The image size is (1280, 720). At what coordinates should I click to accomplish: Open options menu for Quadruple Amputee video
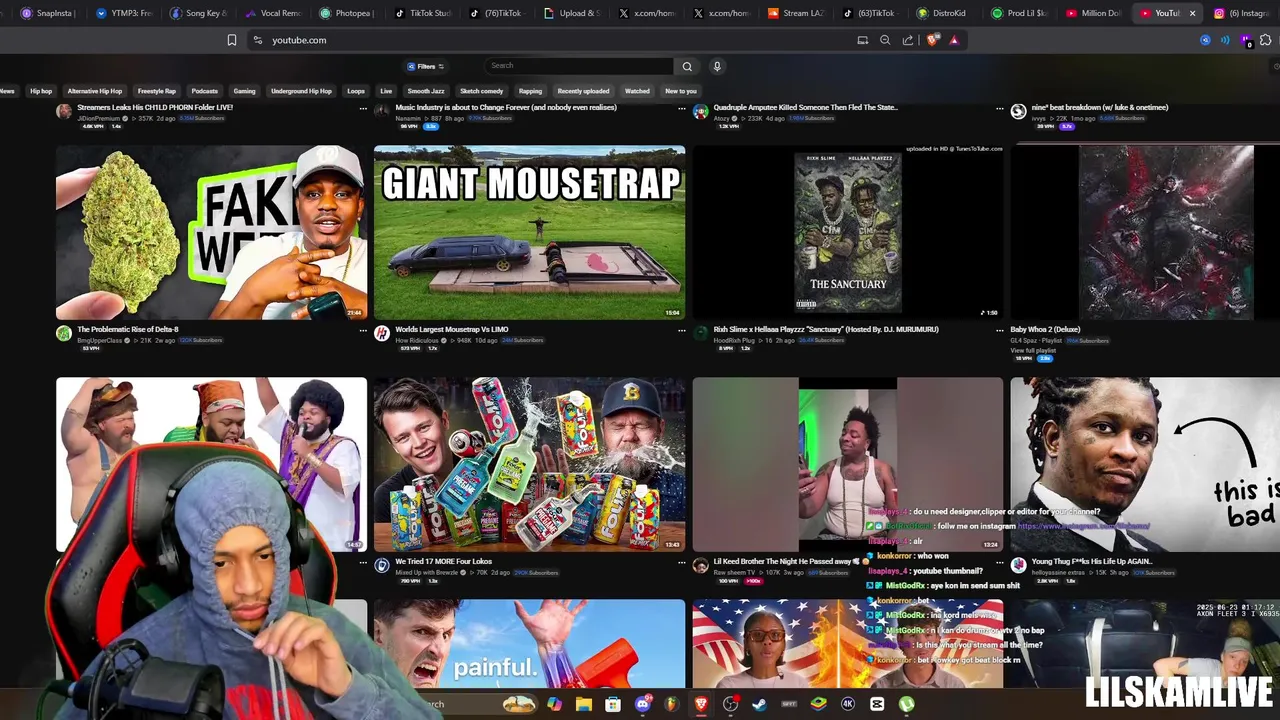click(999, 108)
